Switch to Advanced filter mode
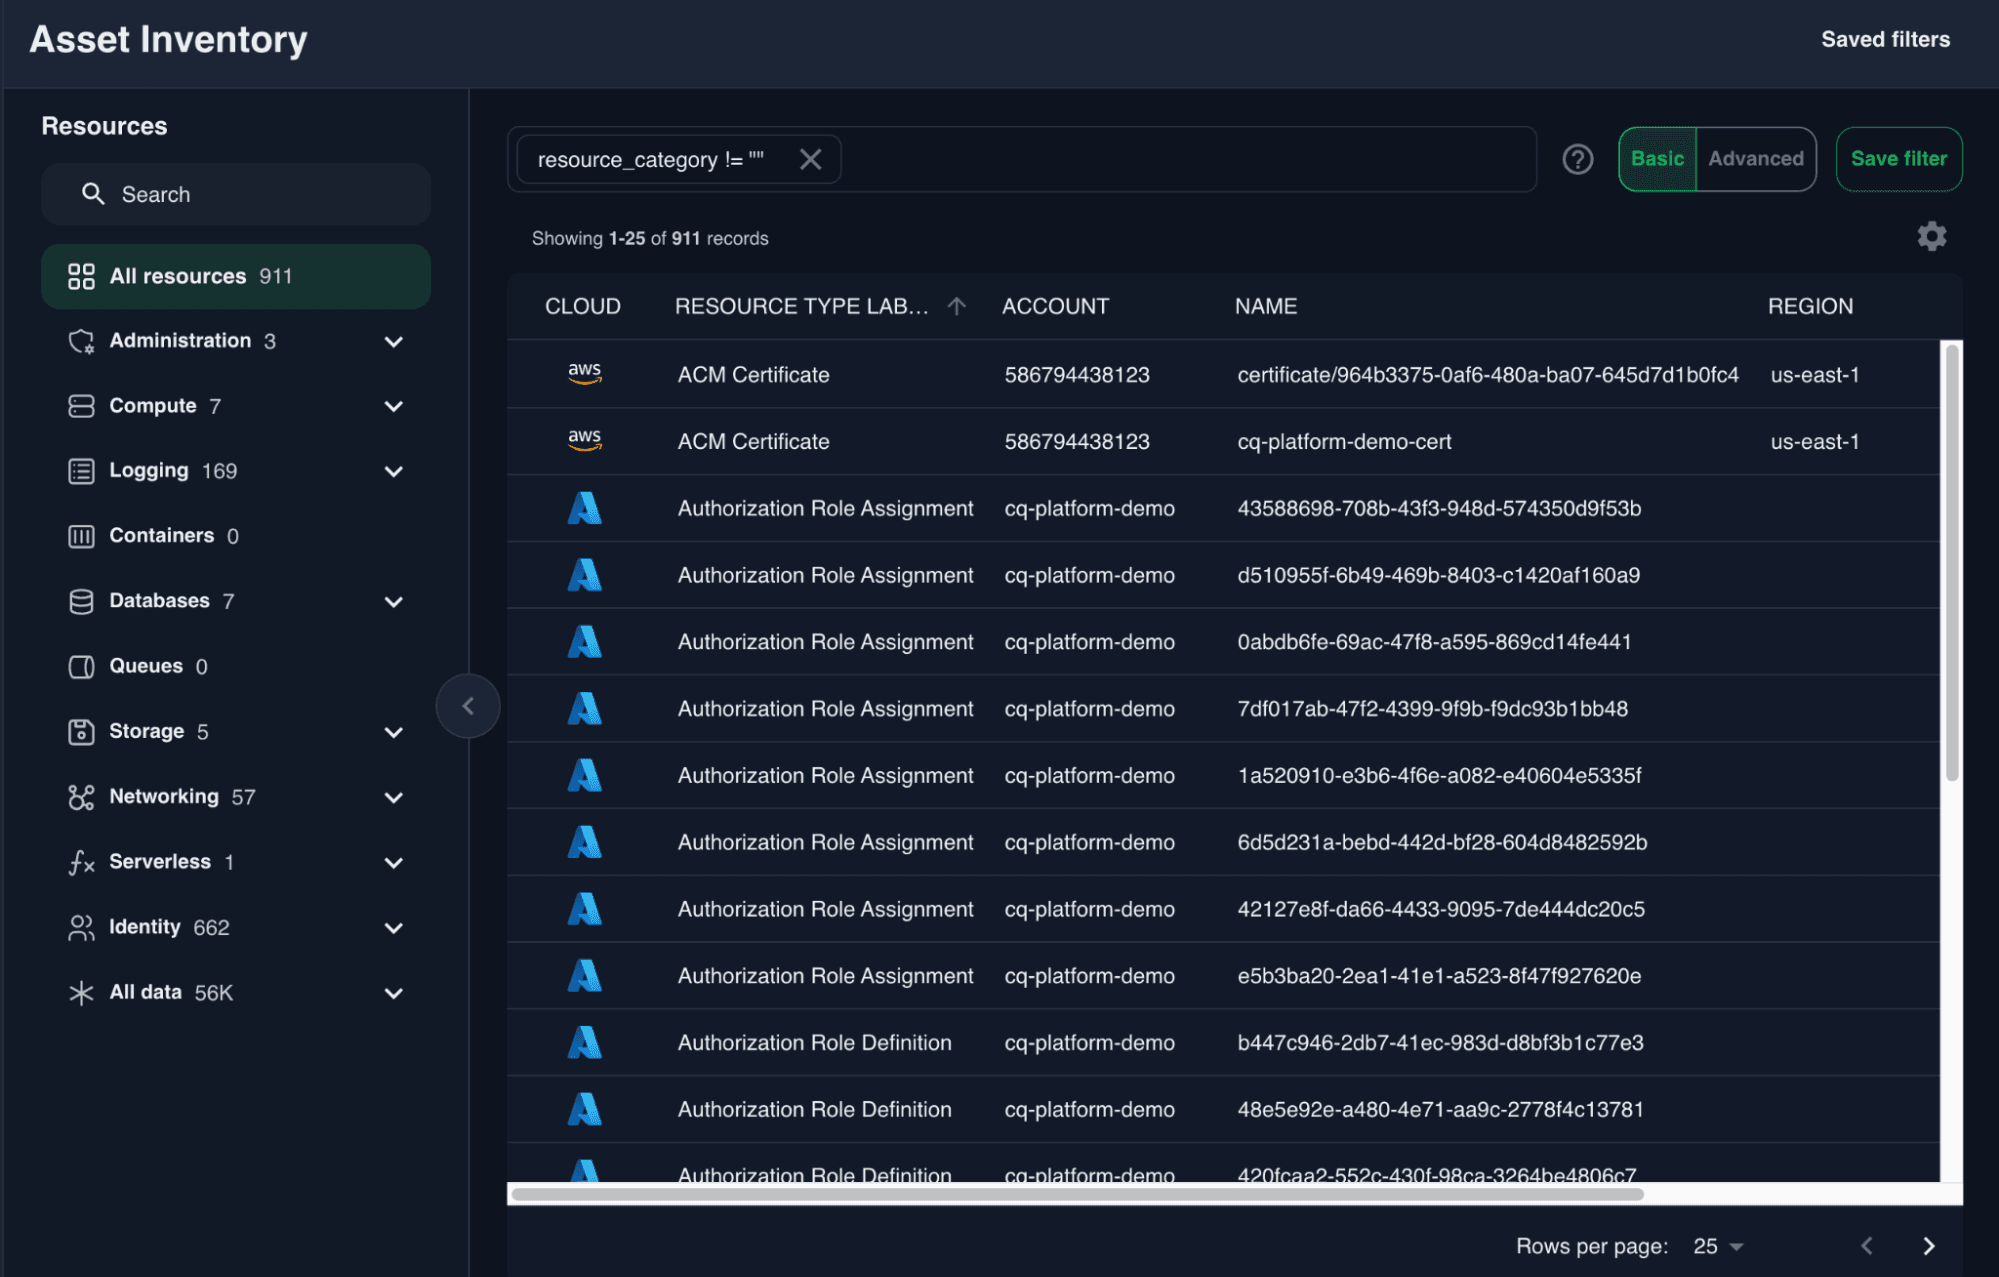This screenshot has width=1999, height=1277. pyautogui.click(x=1755, y=159)
